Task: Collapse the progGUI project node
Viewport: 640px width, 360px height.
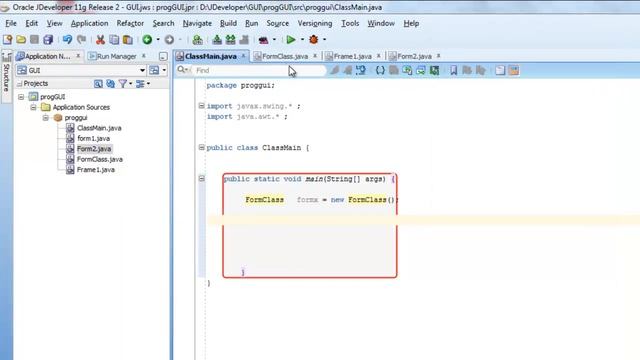Action: [x=21, y=97]
